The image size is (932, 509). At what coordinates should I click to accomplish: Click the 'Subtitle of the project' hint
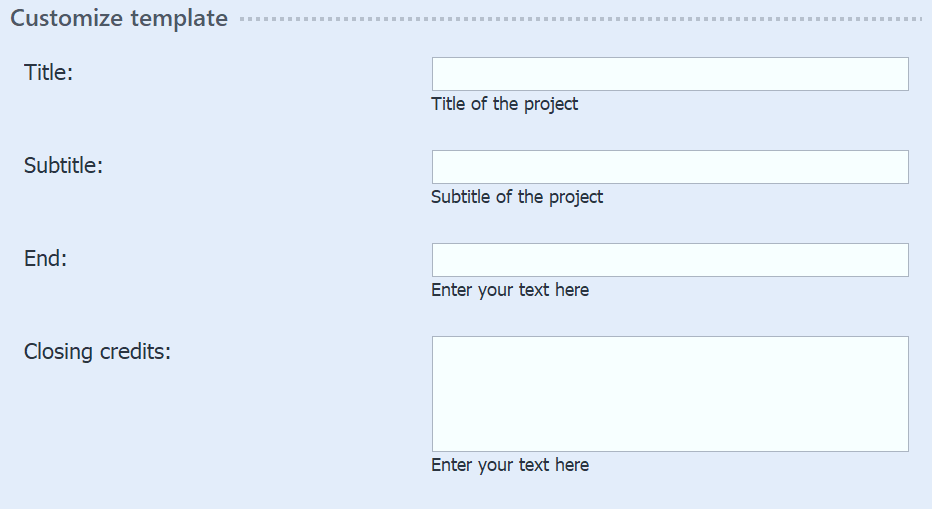tap(517, 197)
